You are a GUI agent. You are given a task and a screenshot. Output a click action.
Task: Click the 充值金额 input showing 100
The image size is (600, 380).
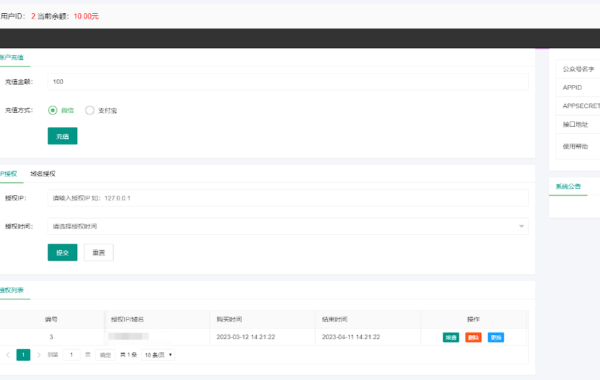tap(288, 82)
